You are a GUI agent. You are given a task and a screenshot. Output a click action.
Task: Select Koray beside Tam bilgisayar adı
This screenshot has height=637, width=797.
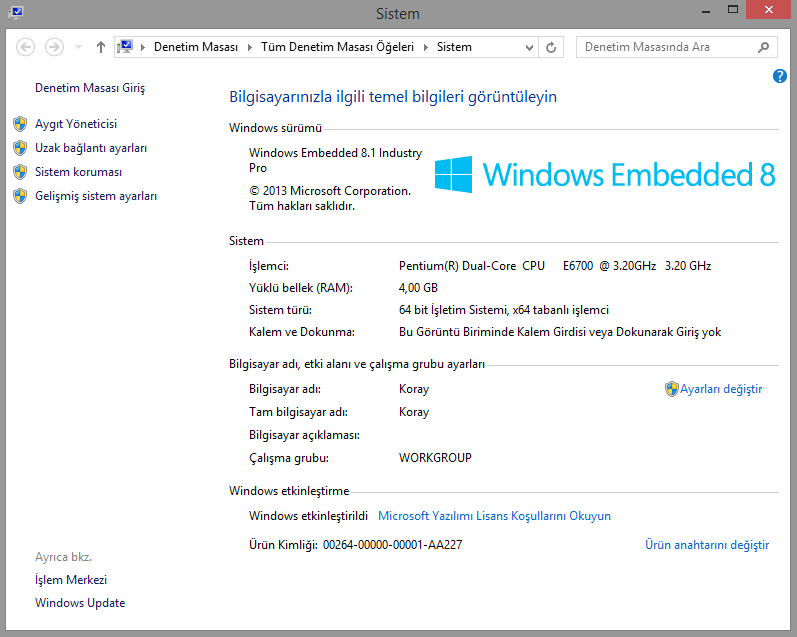[x=414, y=412]
